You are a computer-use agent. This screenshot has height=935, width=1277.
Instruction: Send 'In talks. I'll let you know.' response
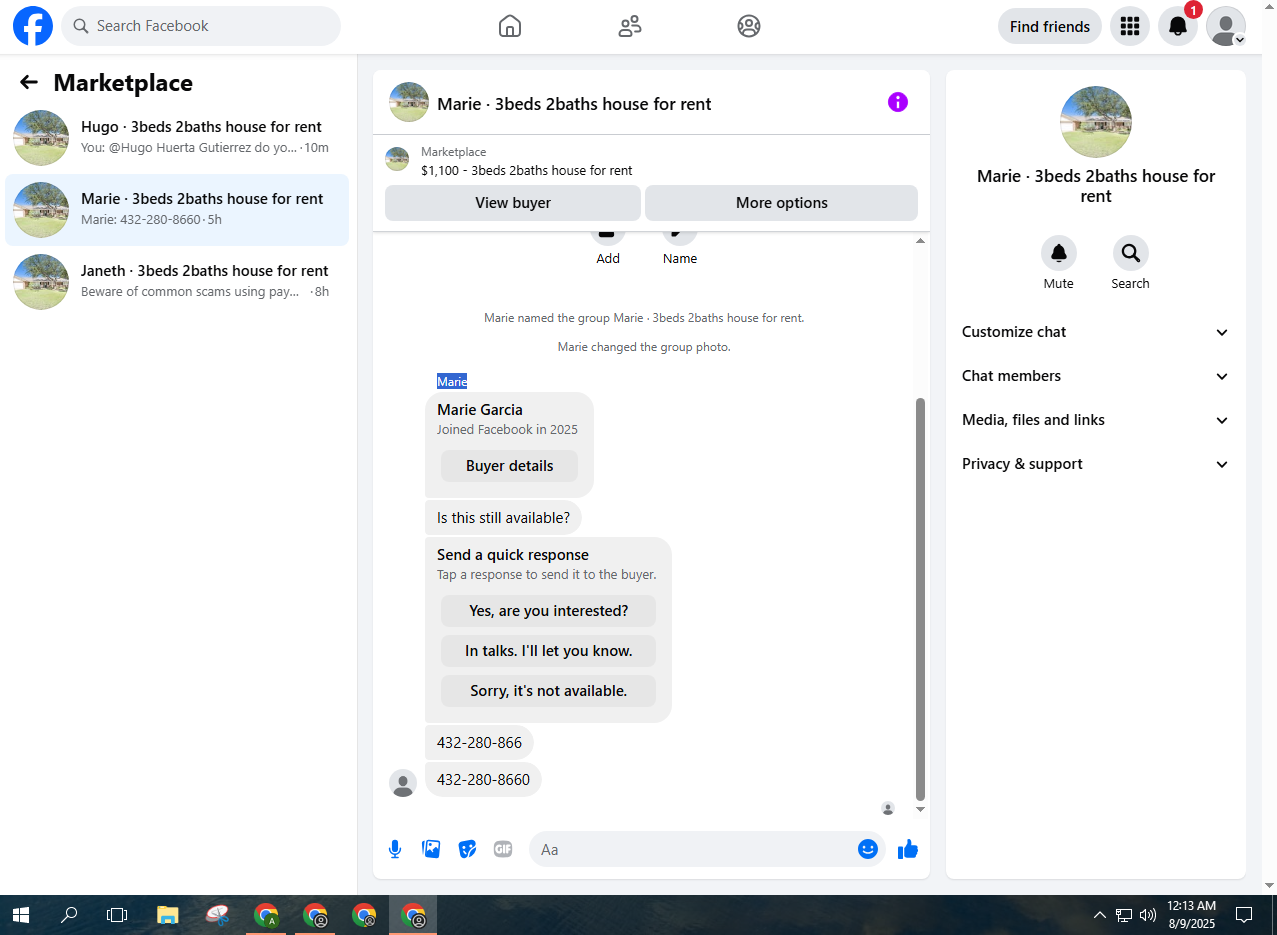tap(548, 651)
